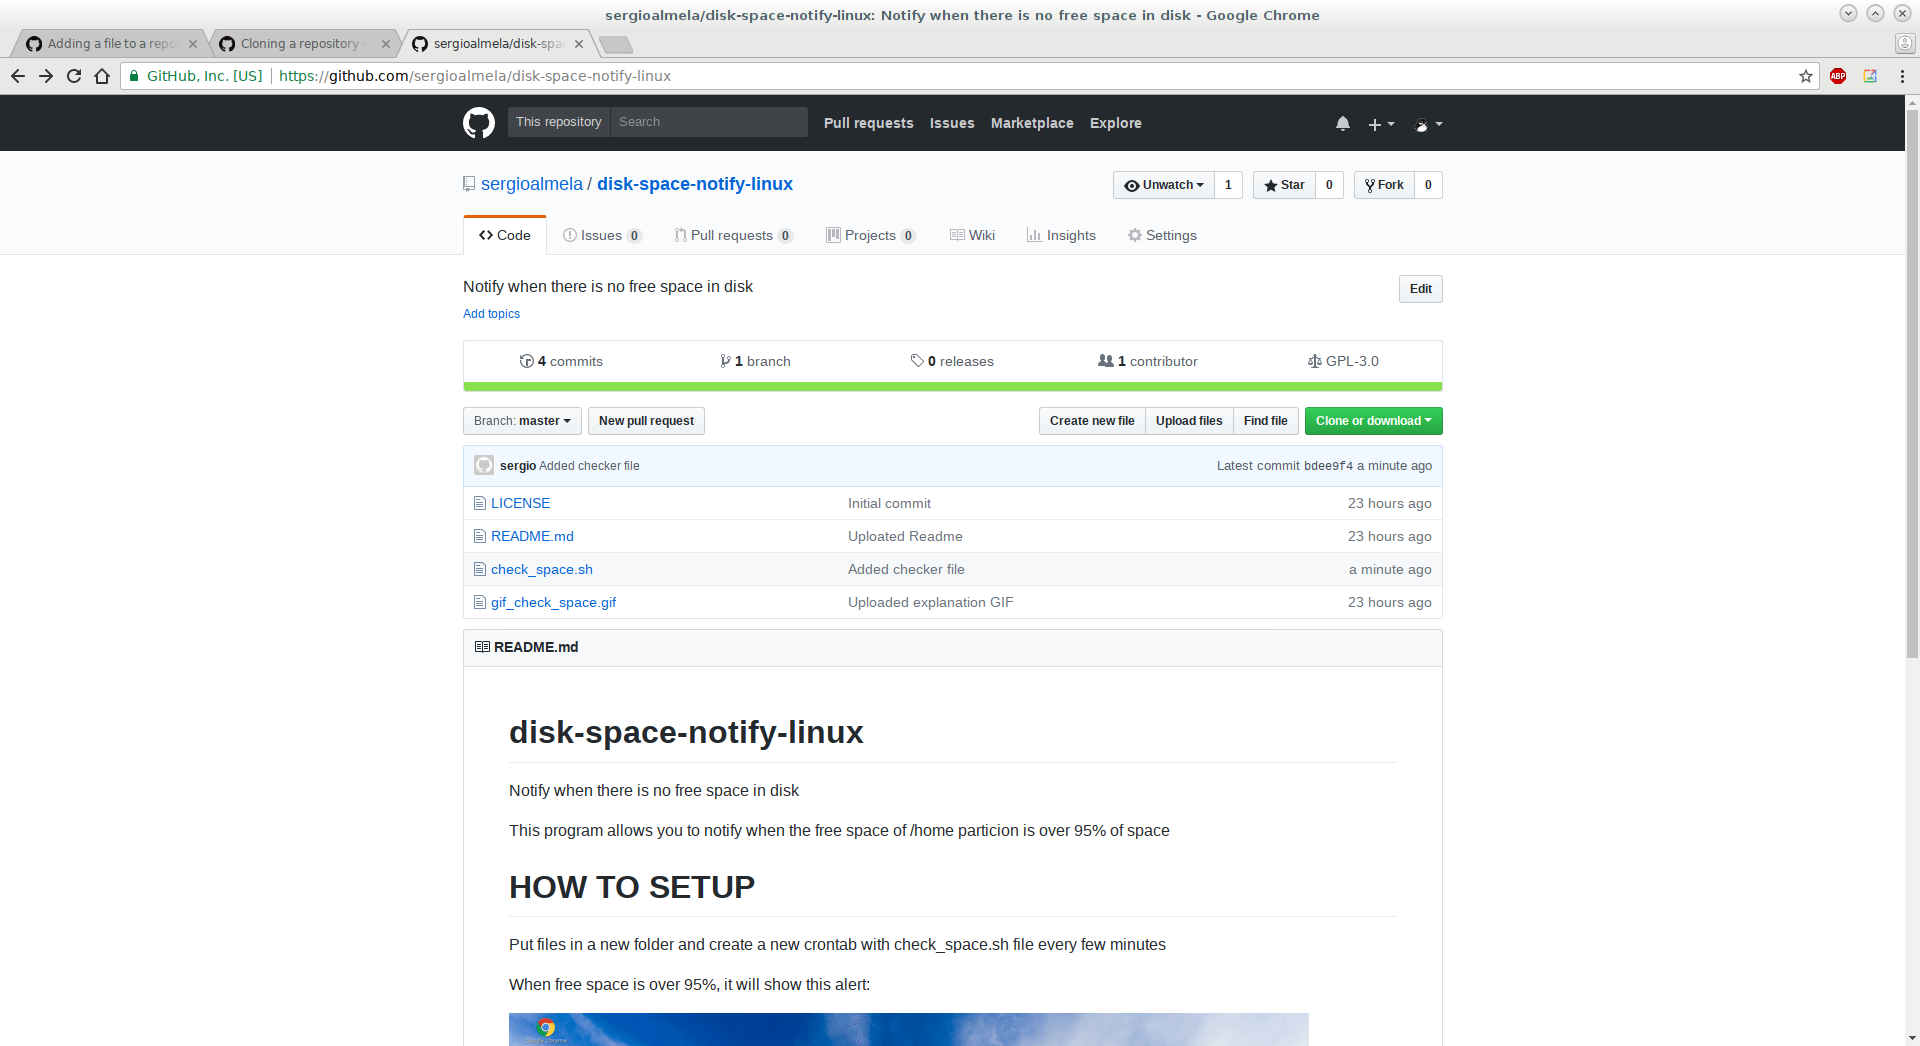Open the check_space.sh file
1920x1046 pixels.
(x=541, y=568)
